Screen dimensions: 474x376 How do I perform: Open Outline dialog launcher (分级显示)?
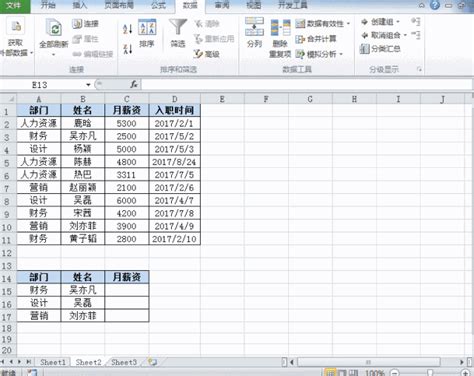point(419,69)
